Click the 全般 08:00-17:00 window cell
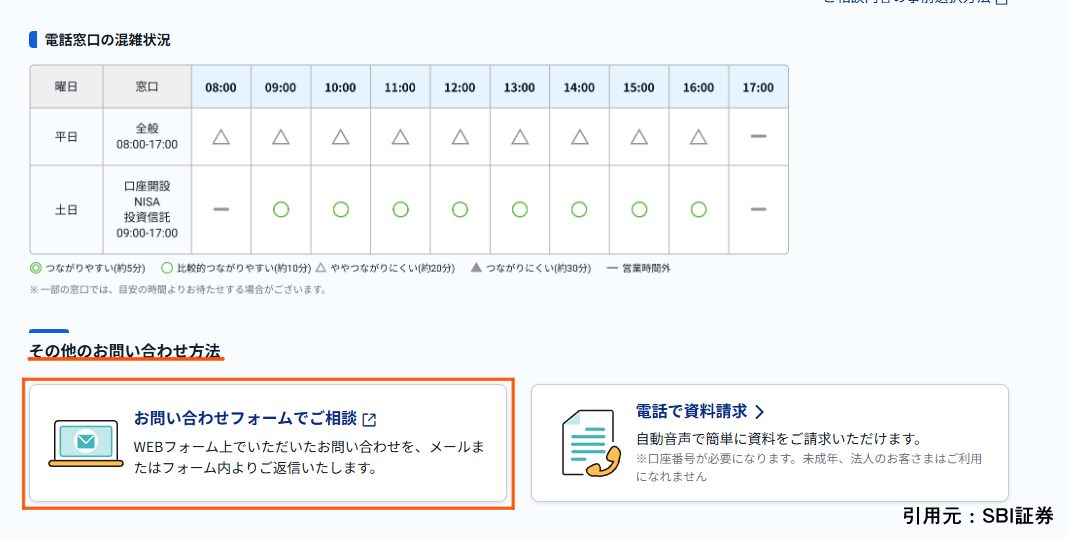 (x=147, y=137)
